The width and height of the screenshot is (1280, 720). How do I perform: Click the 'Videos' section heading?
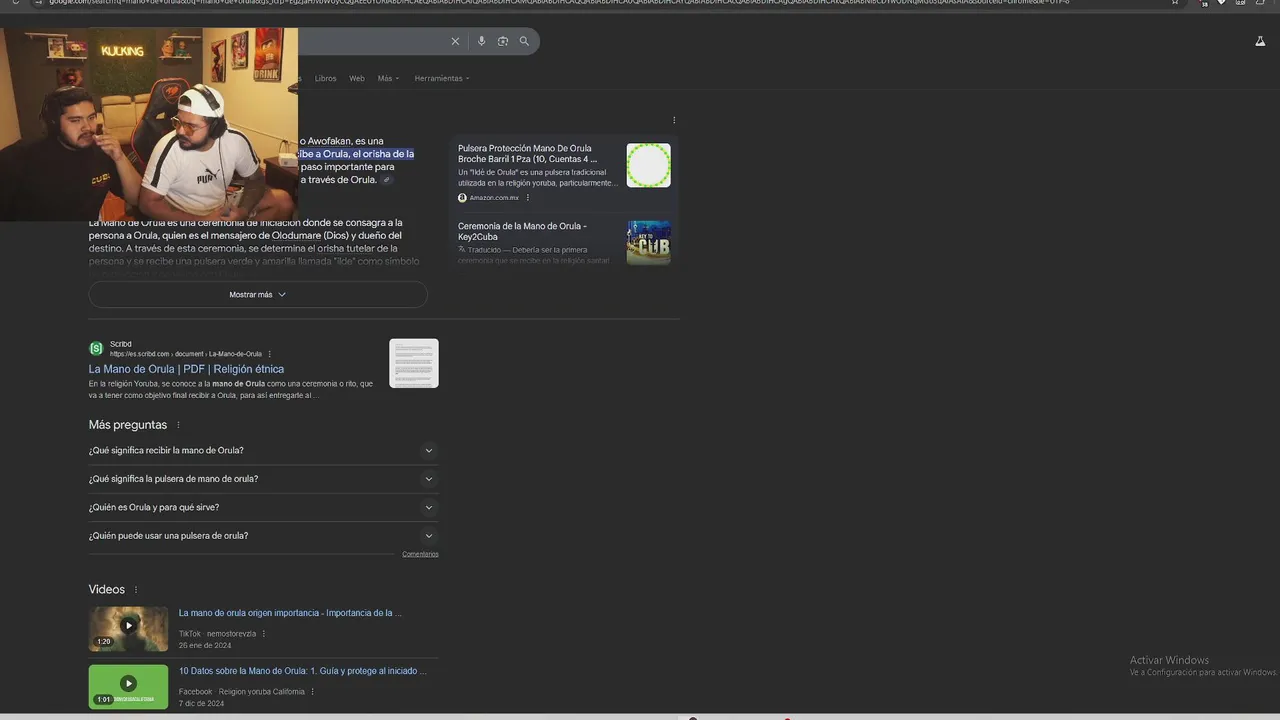point(107,590)
